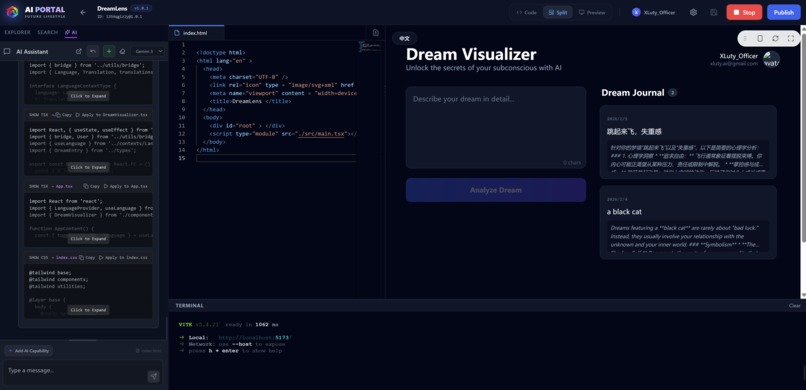Click the AI Portal logo icon

(x=12, y=12)
